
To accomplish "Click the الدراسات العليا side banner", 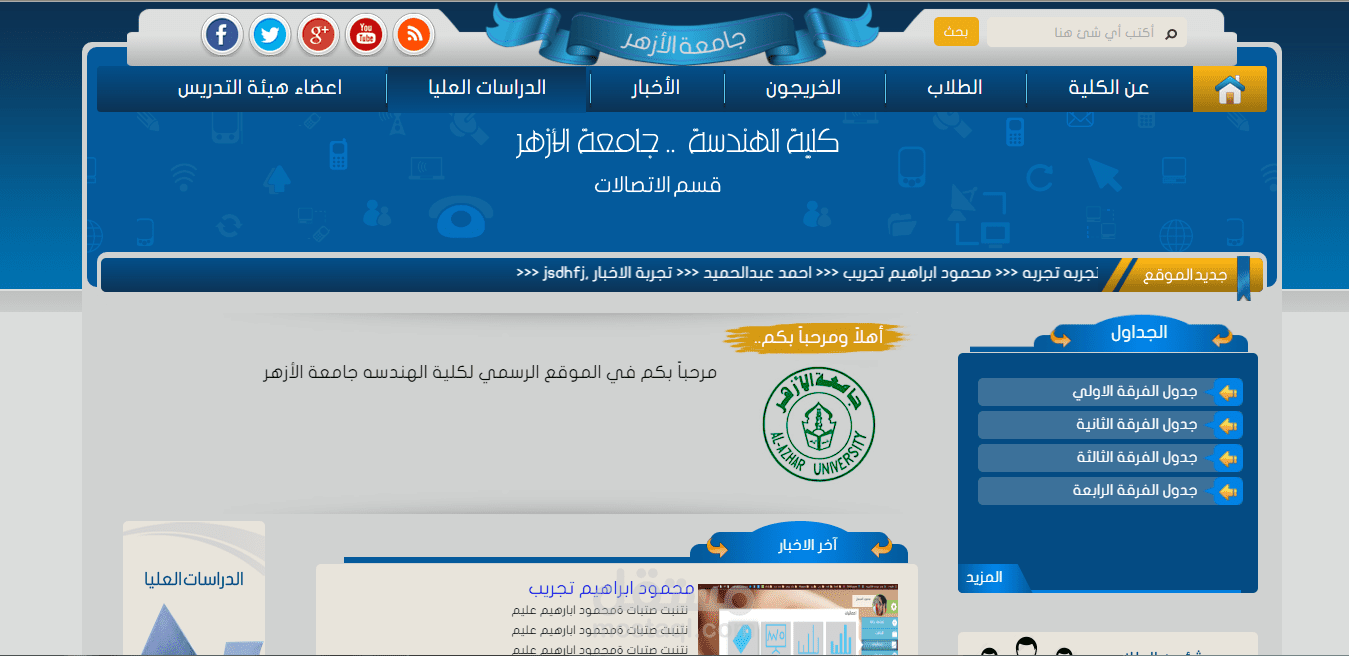I will [194, 588].
